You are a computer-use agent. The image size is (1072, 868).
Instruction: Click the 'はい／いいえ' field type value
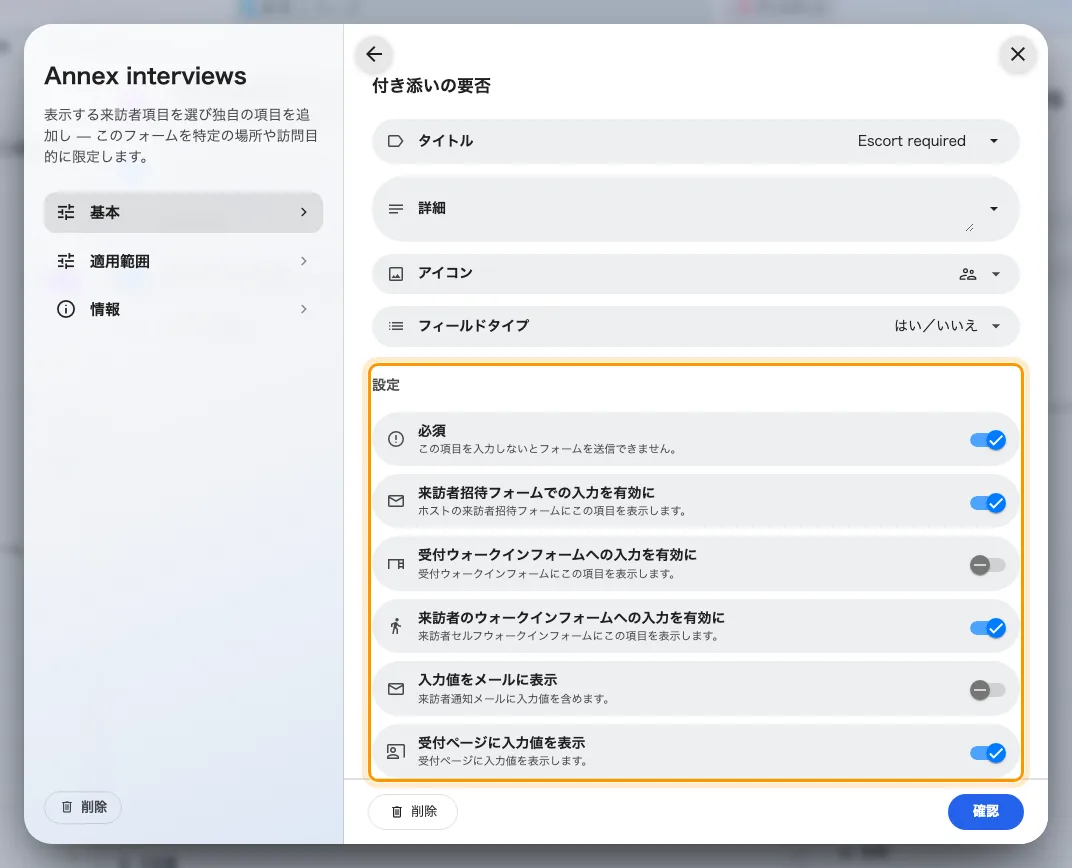(936, 326)
